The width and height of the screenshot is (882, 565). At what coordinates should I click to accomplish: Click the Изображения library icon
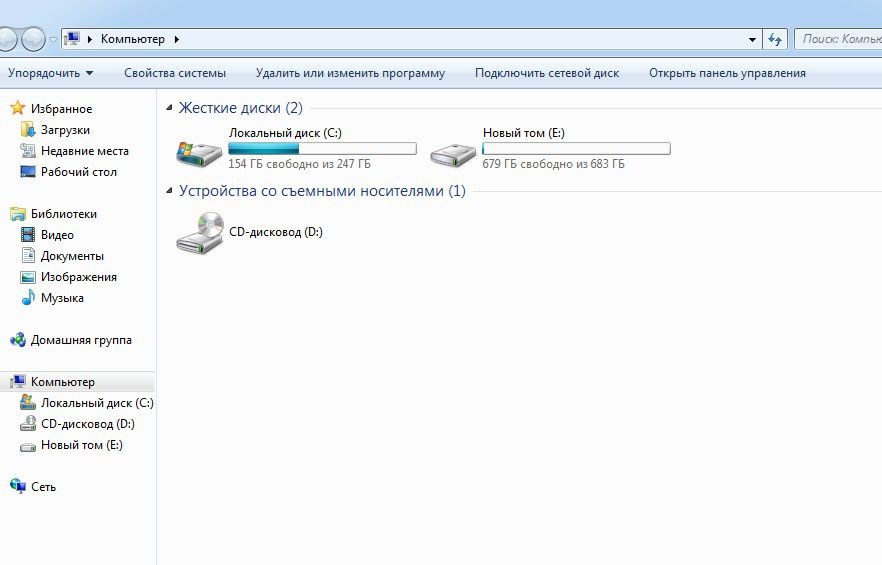tap(28, 277)
